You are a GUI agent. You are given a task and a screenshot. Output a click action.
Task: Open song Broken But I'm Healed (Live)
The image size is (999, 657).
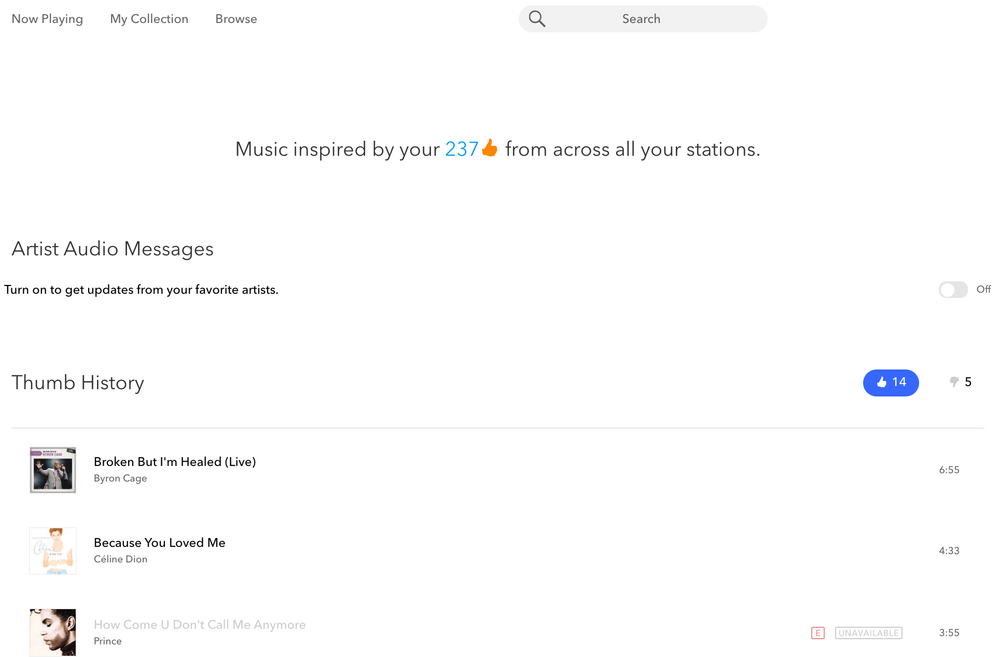(175, 462)
